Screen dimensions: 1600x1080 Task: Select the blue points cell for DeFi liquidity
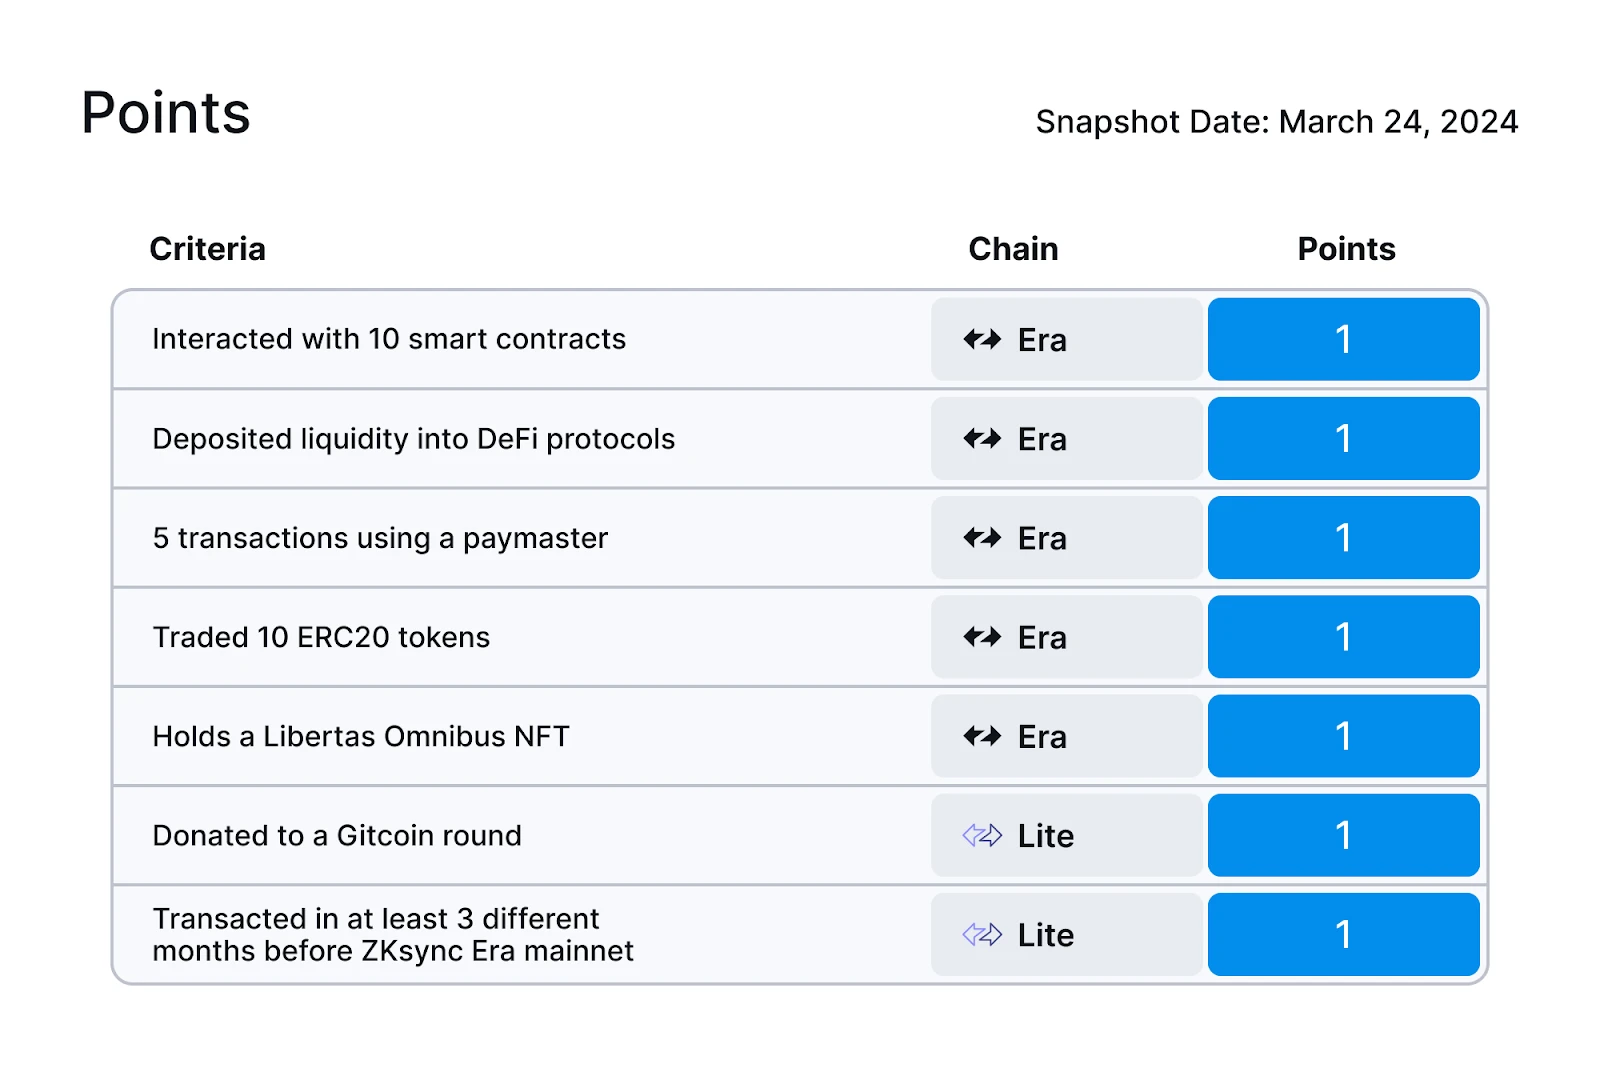1343,439
